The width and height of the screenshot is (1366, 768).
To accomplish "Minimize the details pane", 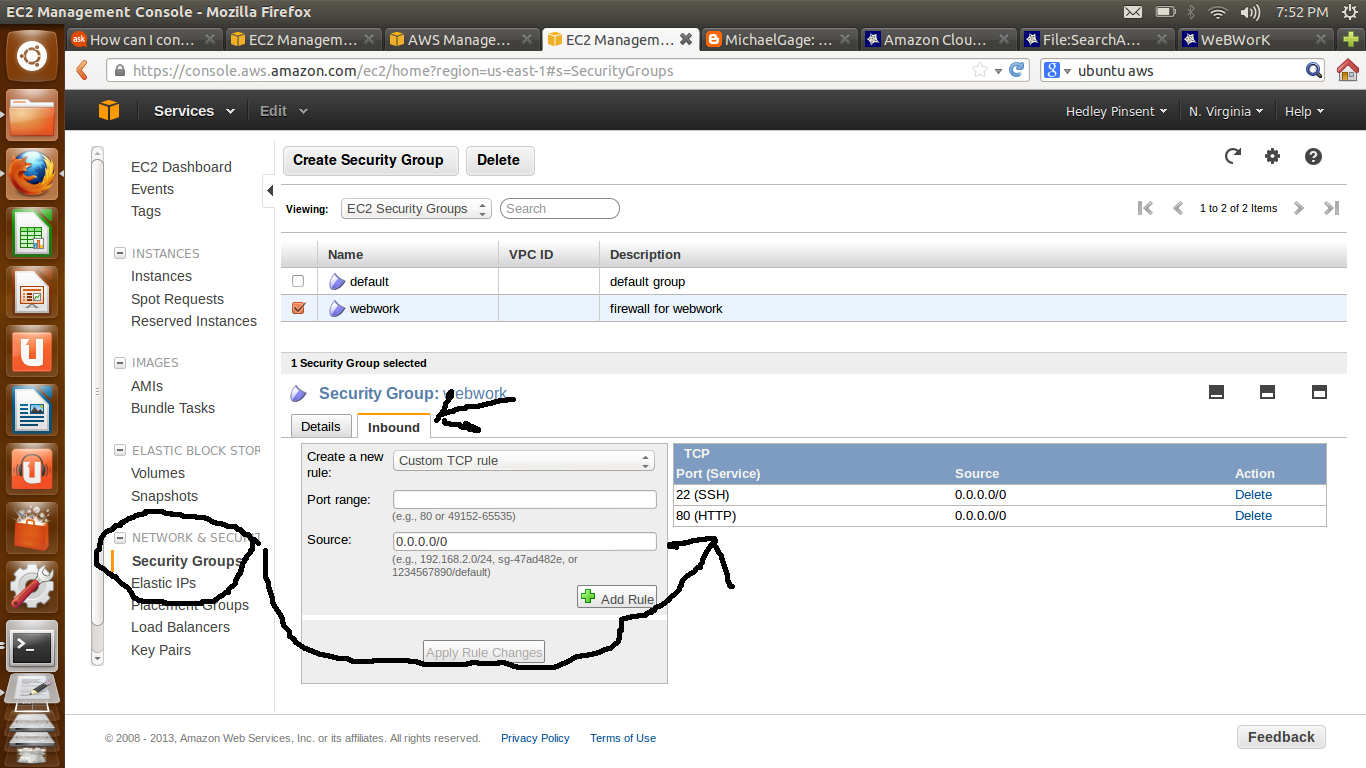I will pyautogui.click(x=1217, y=392).
